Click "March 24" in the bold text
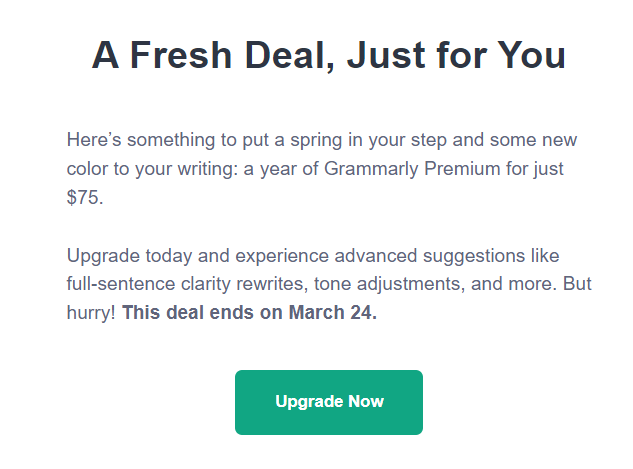633x469 pixels. tap(331, 312)
